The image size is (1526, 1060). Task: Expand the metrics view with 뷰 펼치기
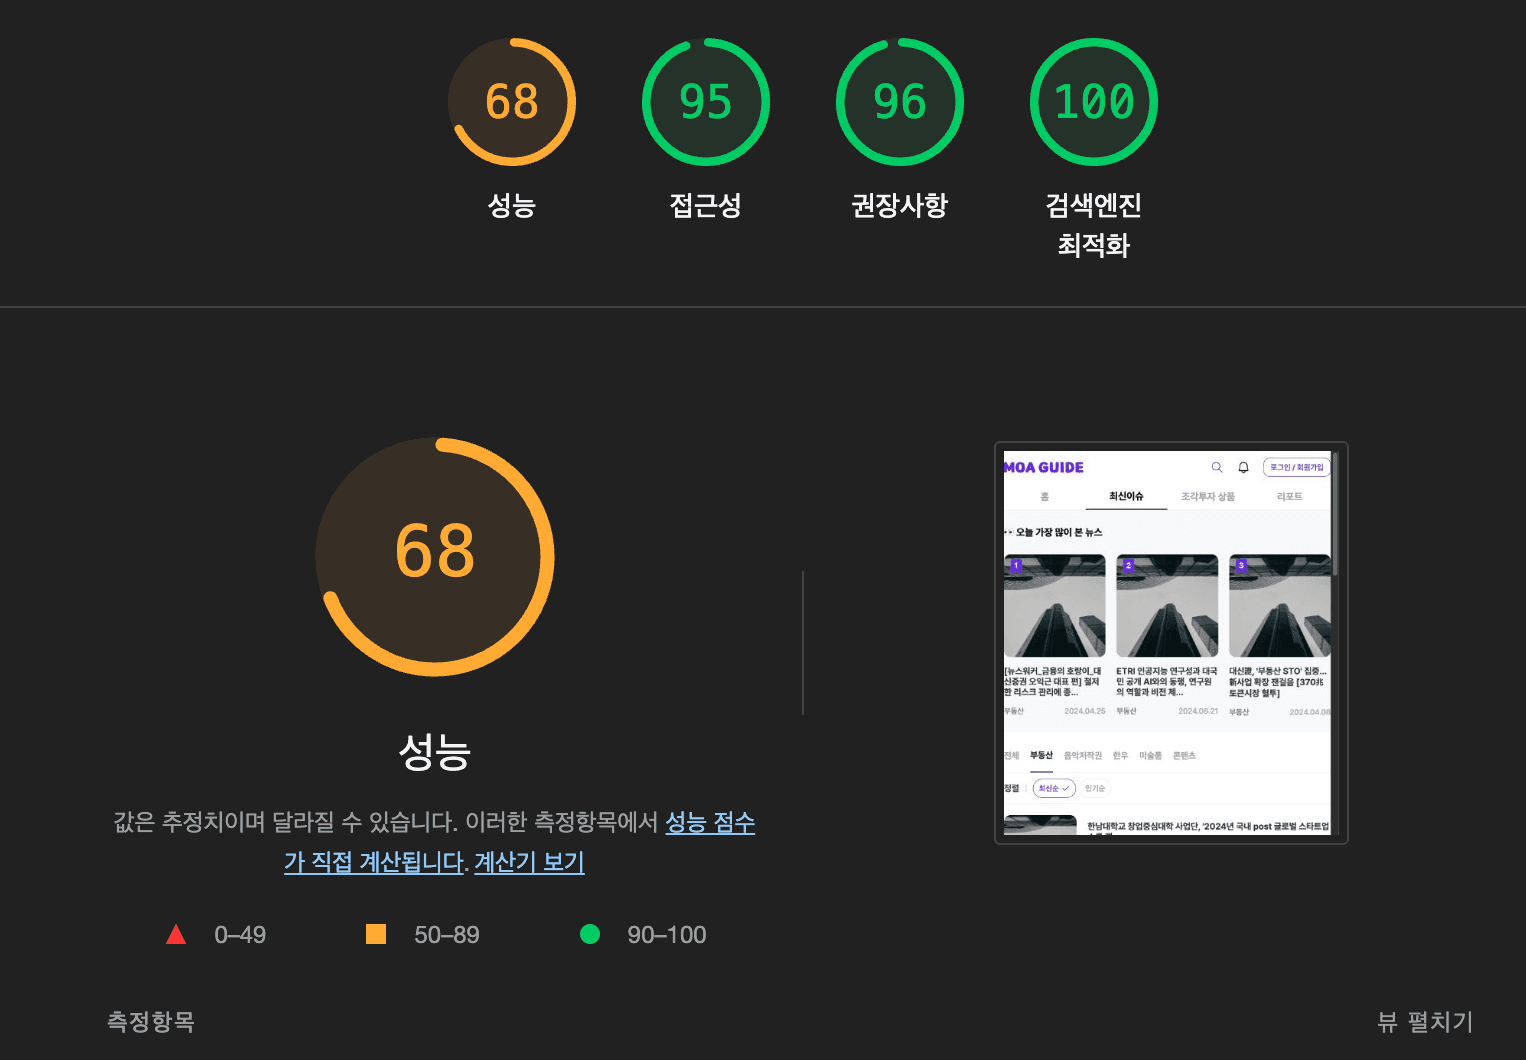1425,1022
